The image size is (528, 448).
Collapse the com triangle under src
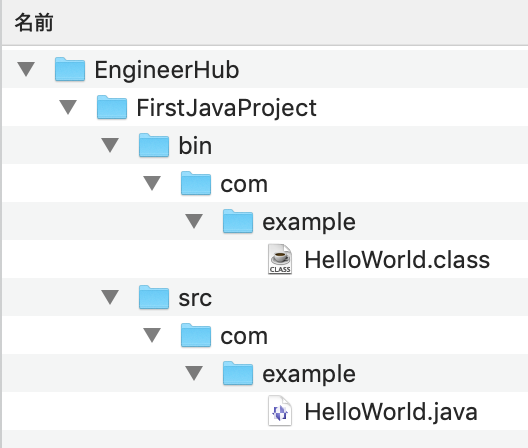[x=152, y=335]
